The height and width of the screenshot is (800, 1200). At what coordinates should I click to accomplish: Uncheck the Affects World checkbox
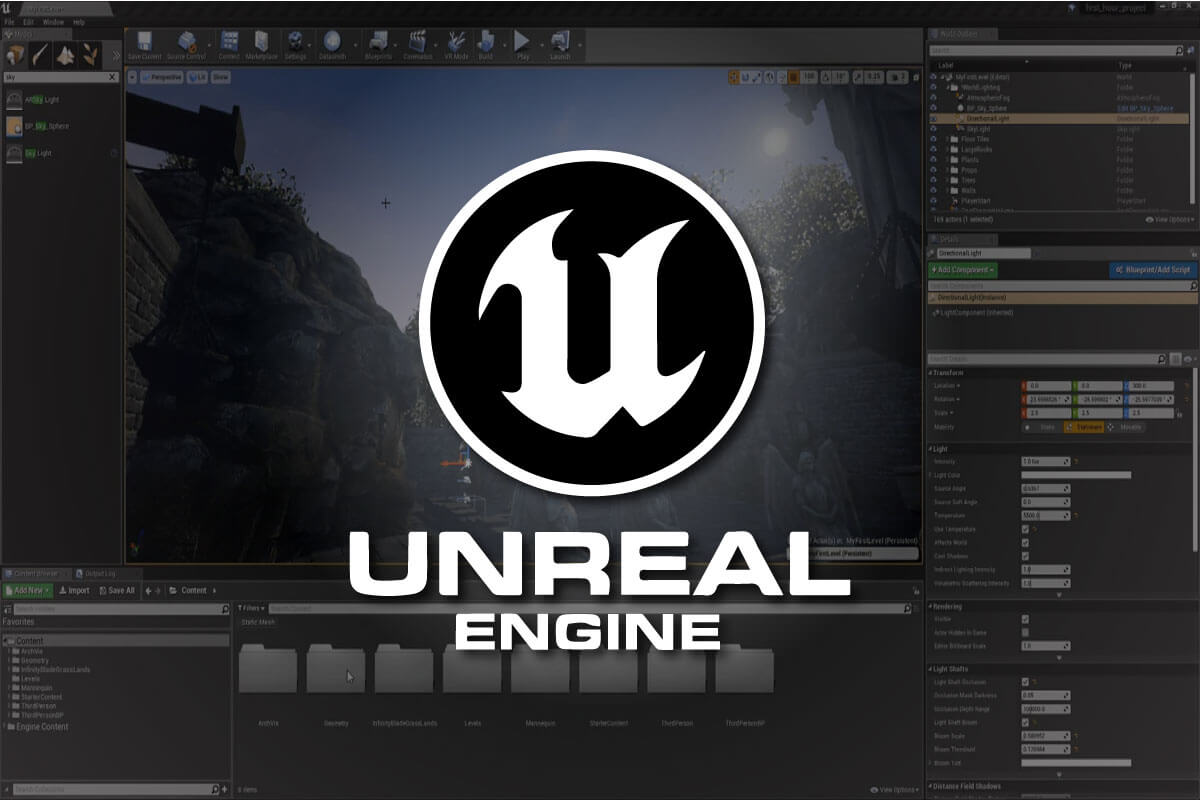pos(1025,543)
